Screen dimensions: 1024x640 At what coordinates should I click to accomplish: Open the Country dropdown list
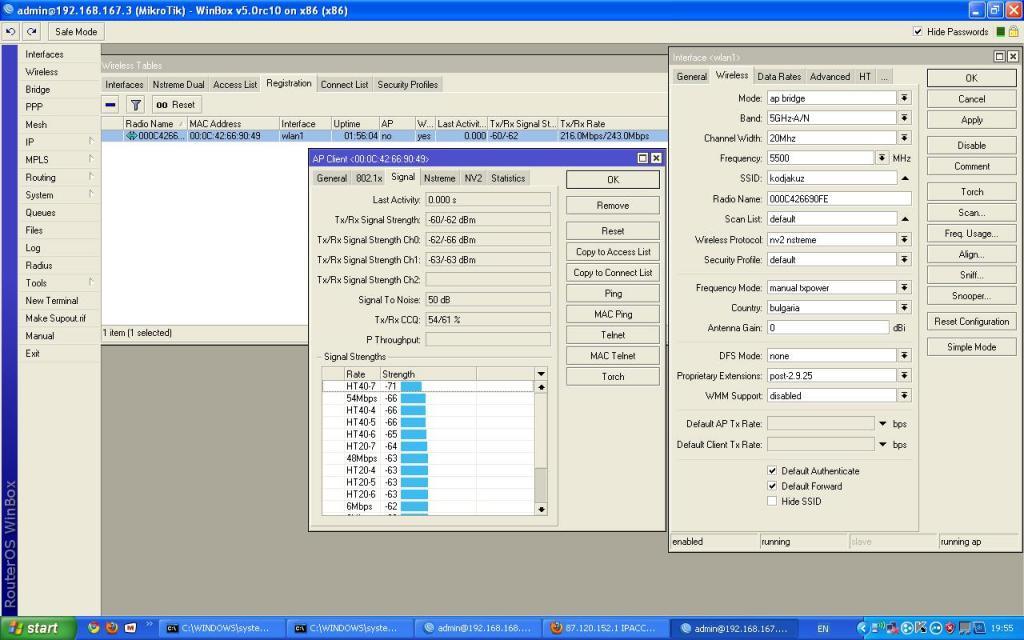coord(904,308)
